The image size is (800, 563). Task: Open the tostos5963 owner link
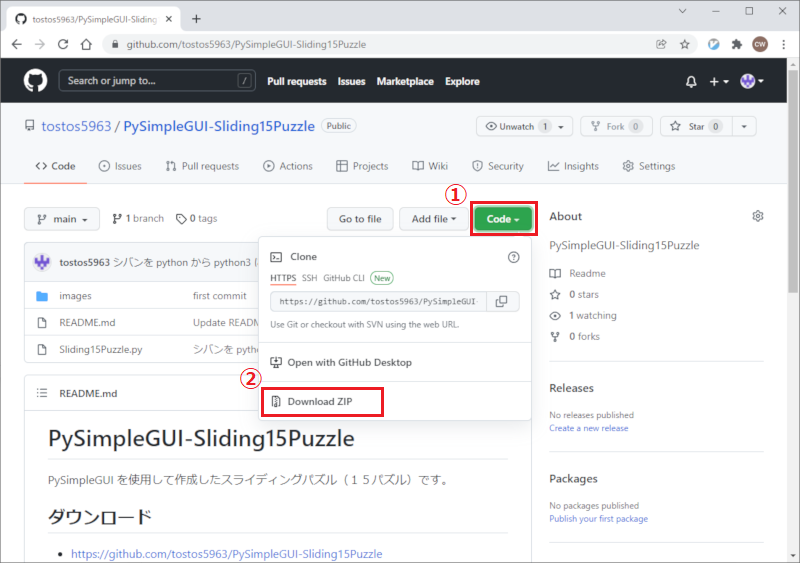76,126
